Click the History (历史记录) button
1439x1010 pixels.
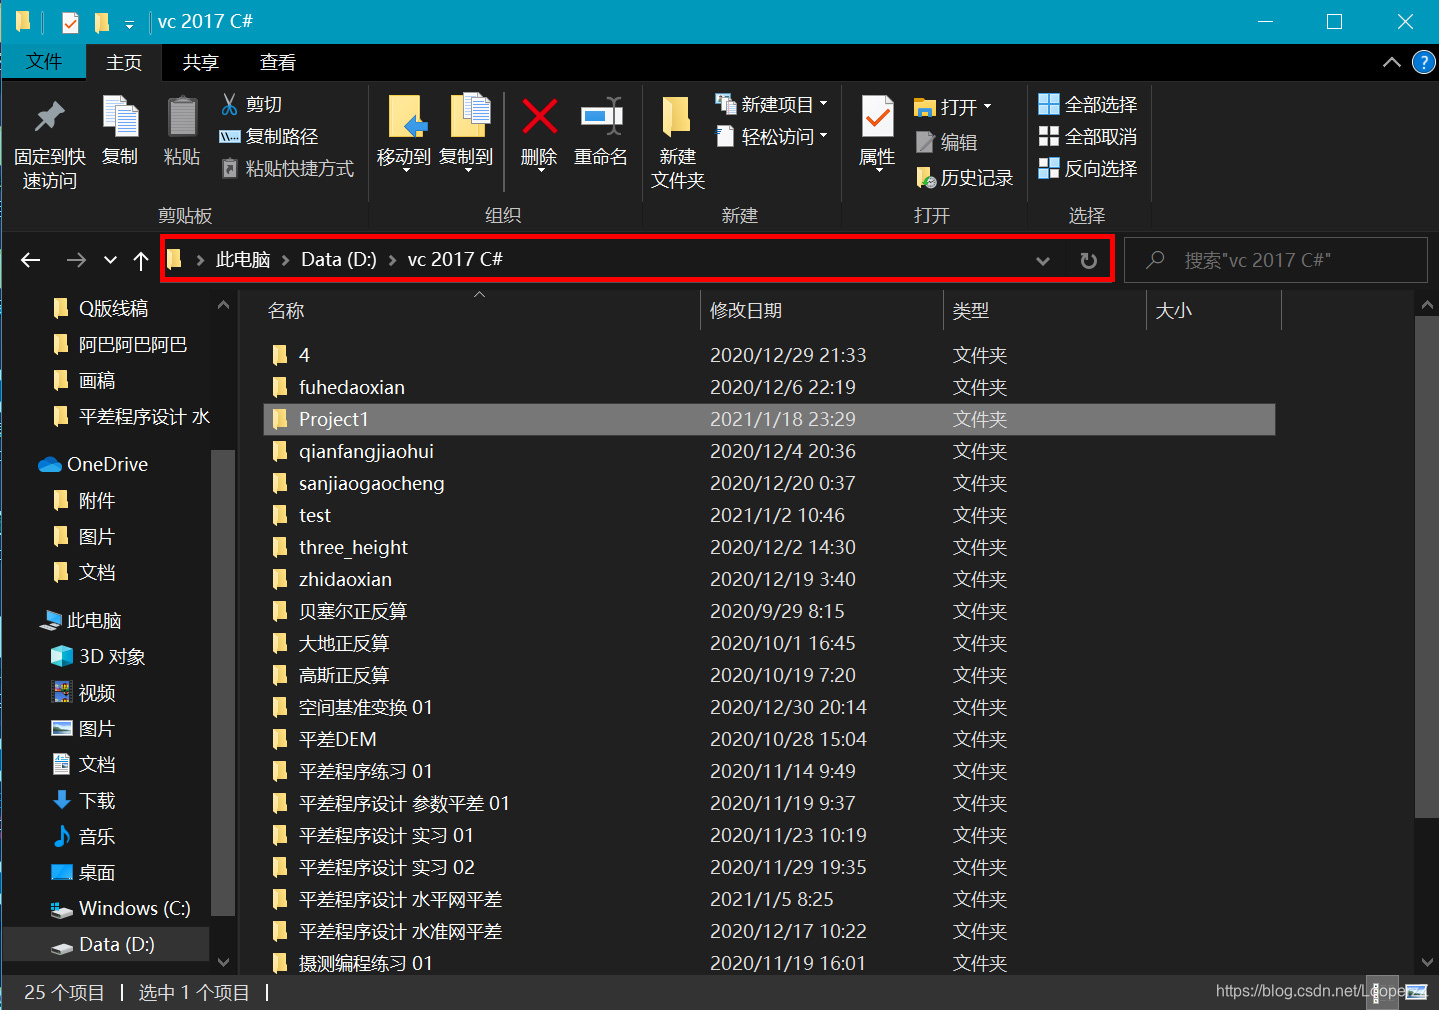tap(965, 178)
